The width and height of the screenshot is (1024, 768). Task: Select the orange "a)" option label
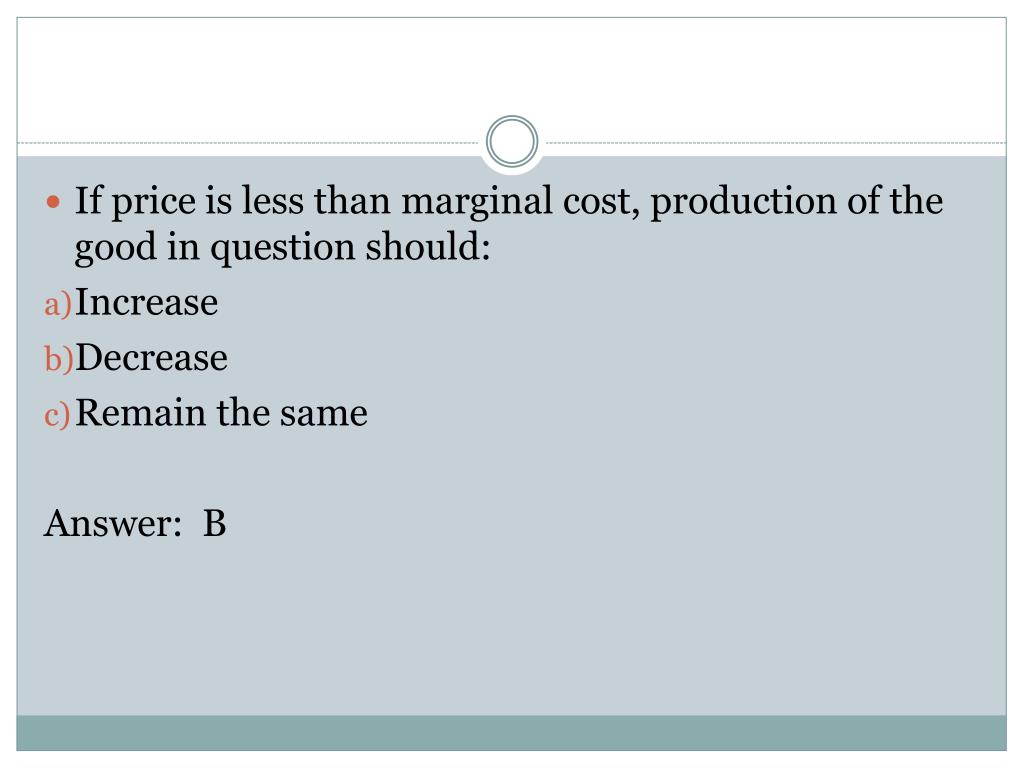tap(58, 304)
